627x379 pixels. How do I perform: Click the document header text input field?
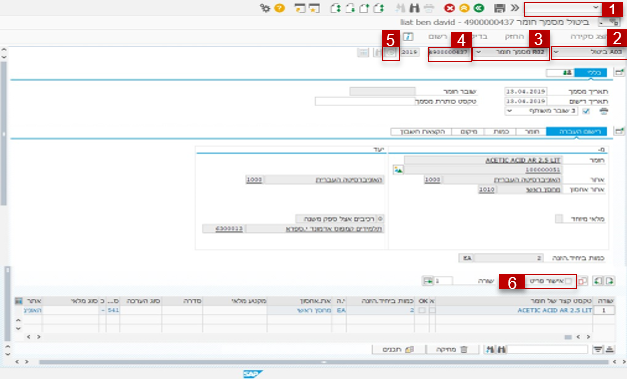click(365, 102)
